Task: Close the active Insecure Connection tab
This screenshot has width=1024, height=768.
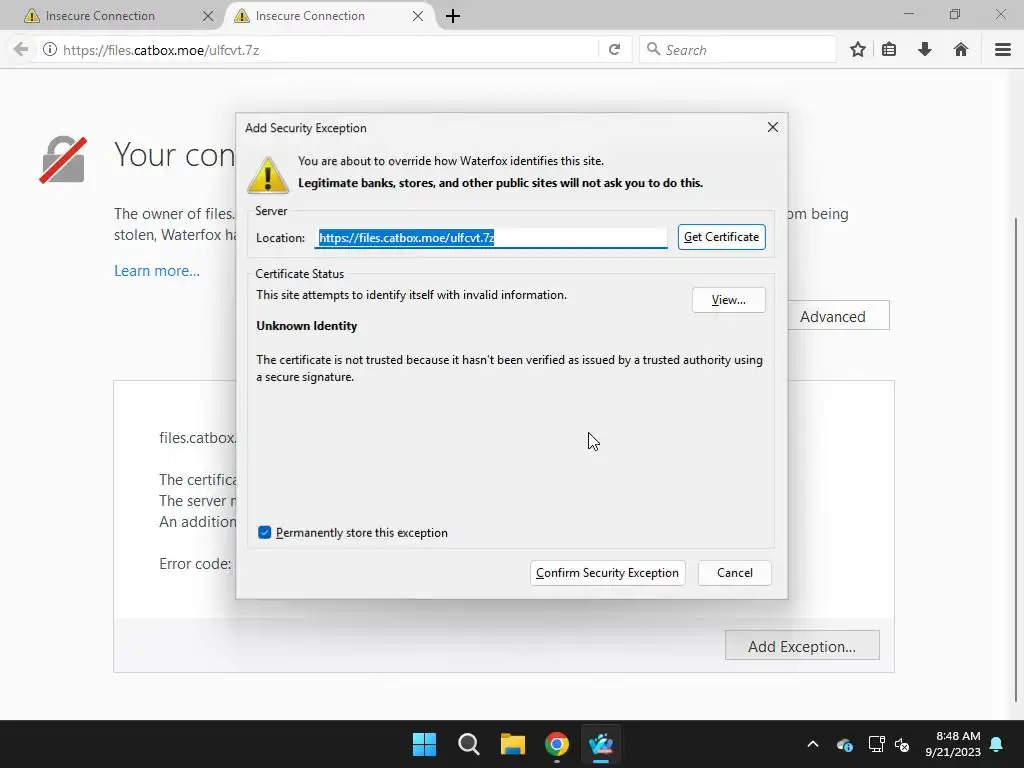Action: pos(418,16)
